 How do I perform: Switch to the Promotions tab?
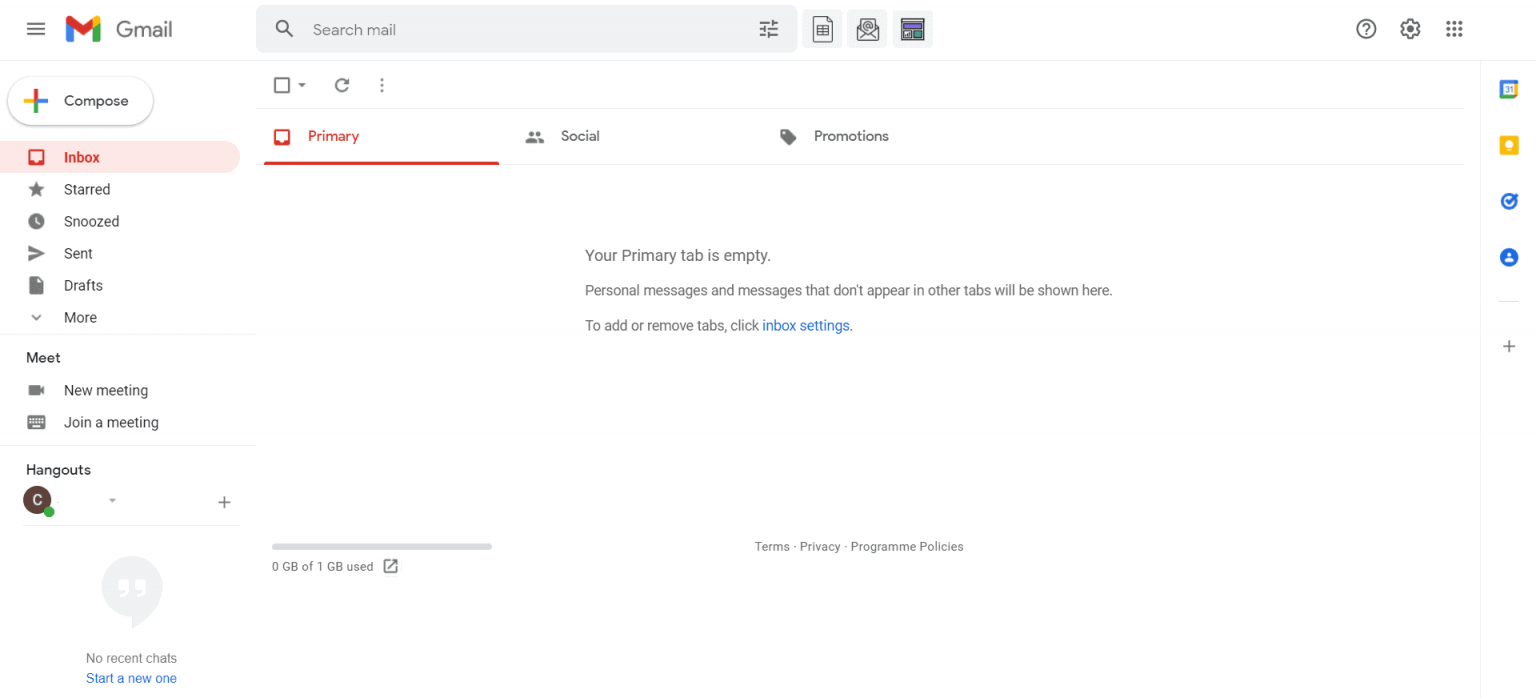coord(850,136)
